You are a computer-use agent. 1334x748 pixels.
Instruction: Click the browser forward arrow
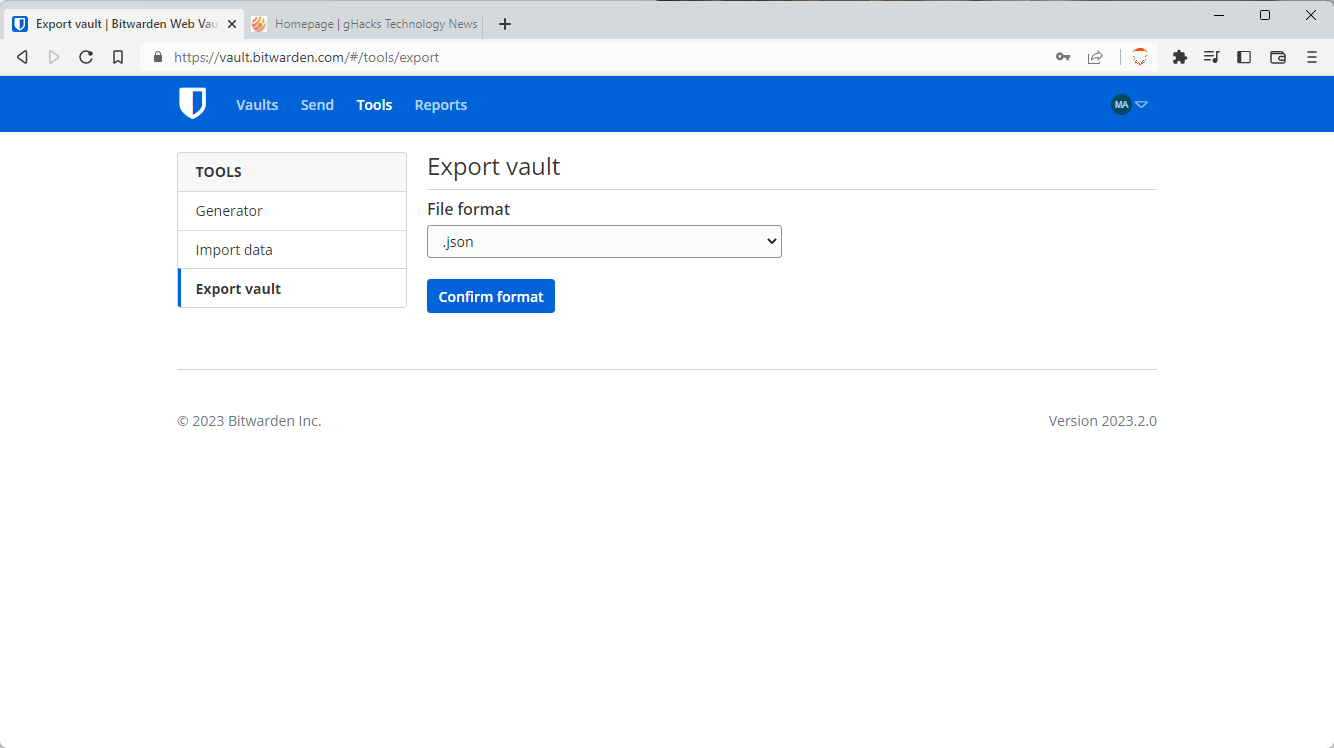(54, 57)
